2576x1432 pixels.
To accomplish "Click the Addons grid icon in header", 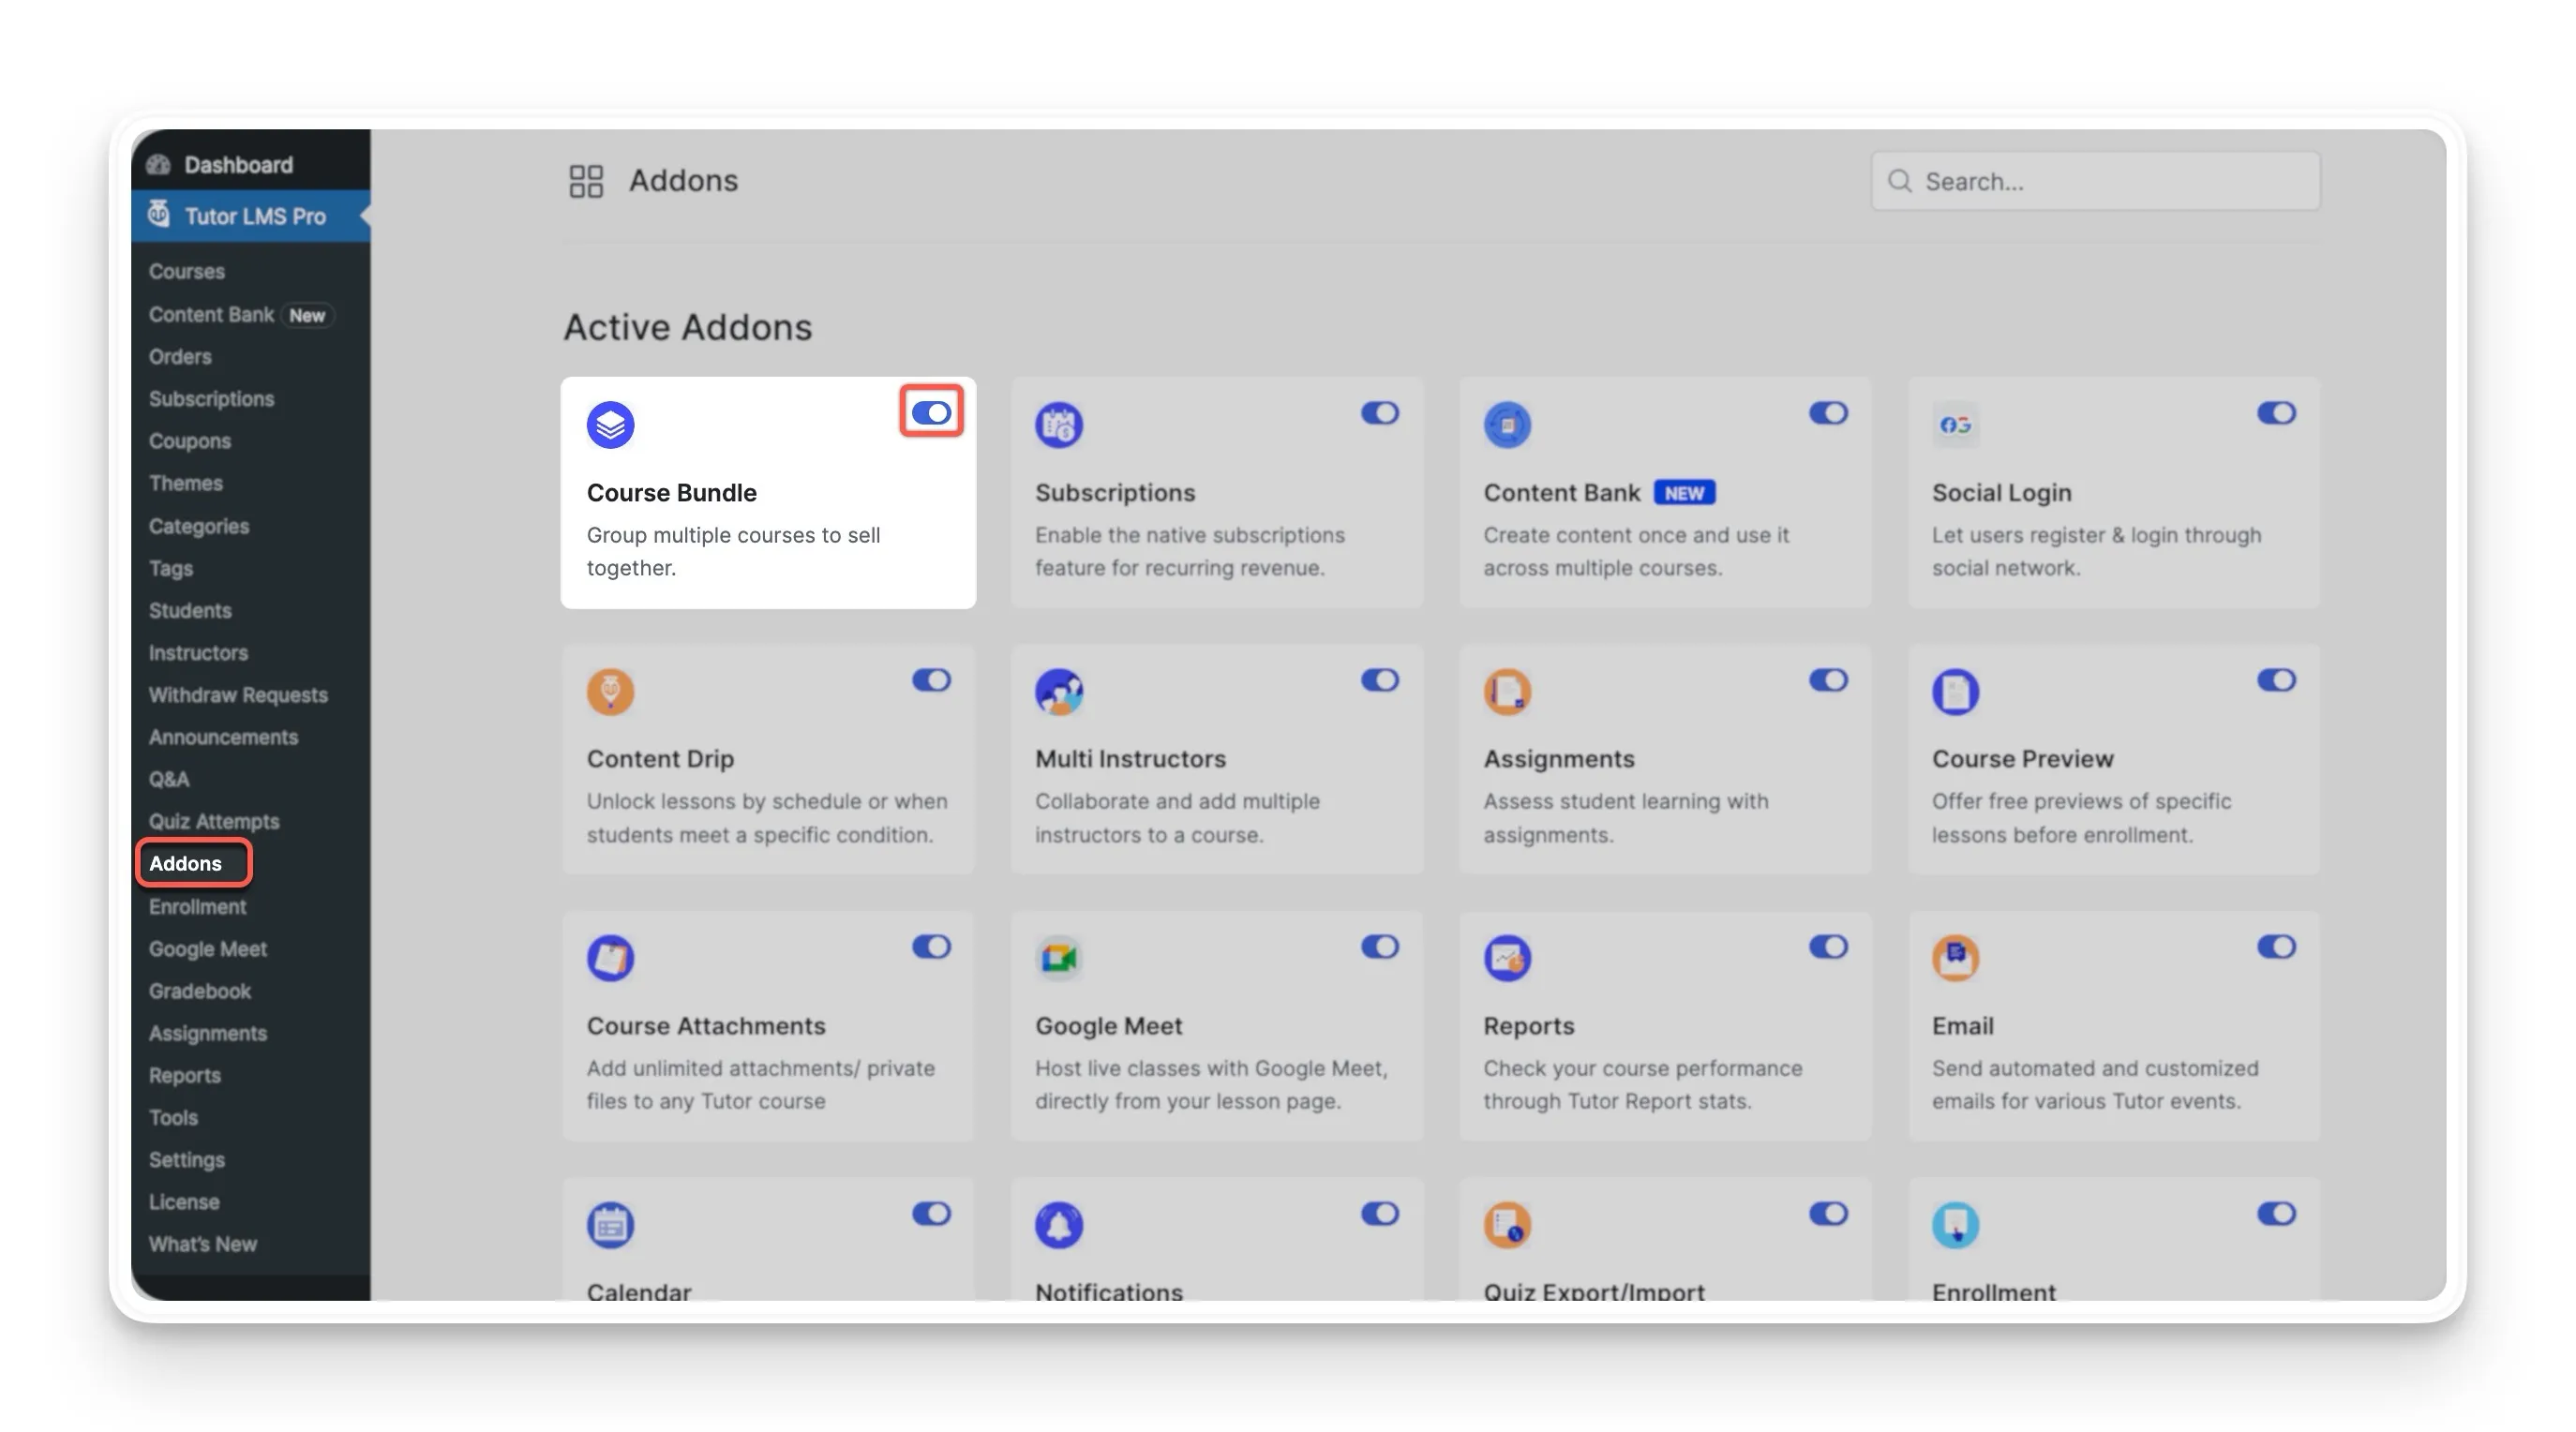I will (586, 181).
